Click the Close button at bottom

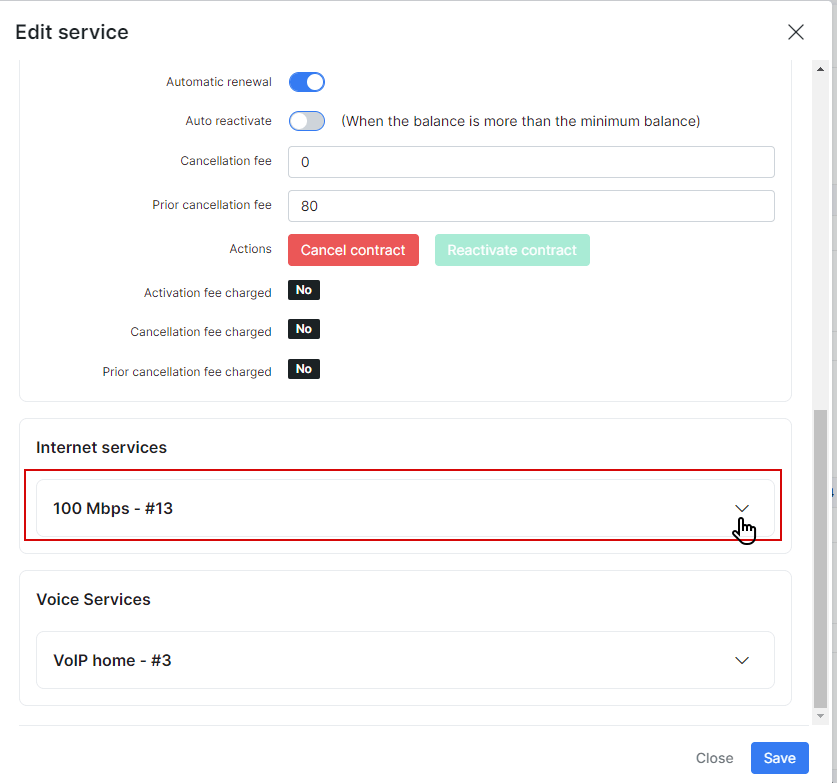(x=714, y=758)
